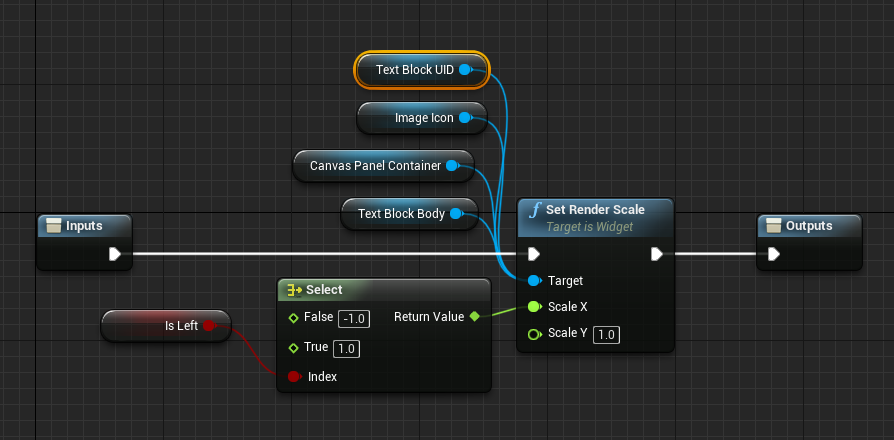Click the Scale X label

[x=567, y=307]
